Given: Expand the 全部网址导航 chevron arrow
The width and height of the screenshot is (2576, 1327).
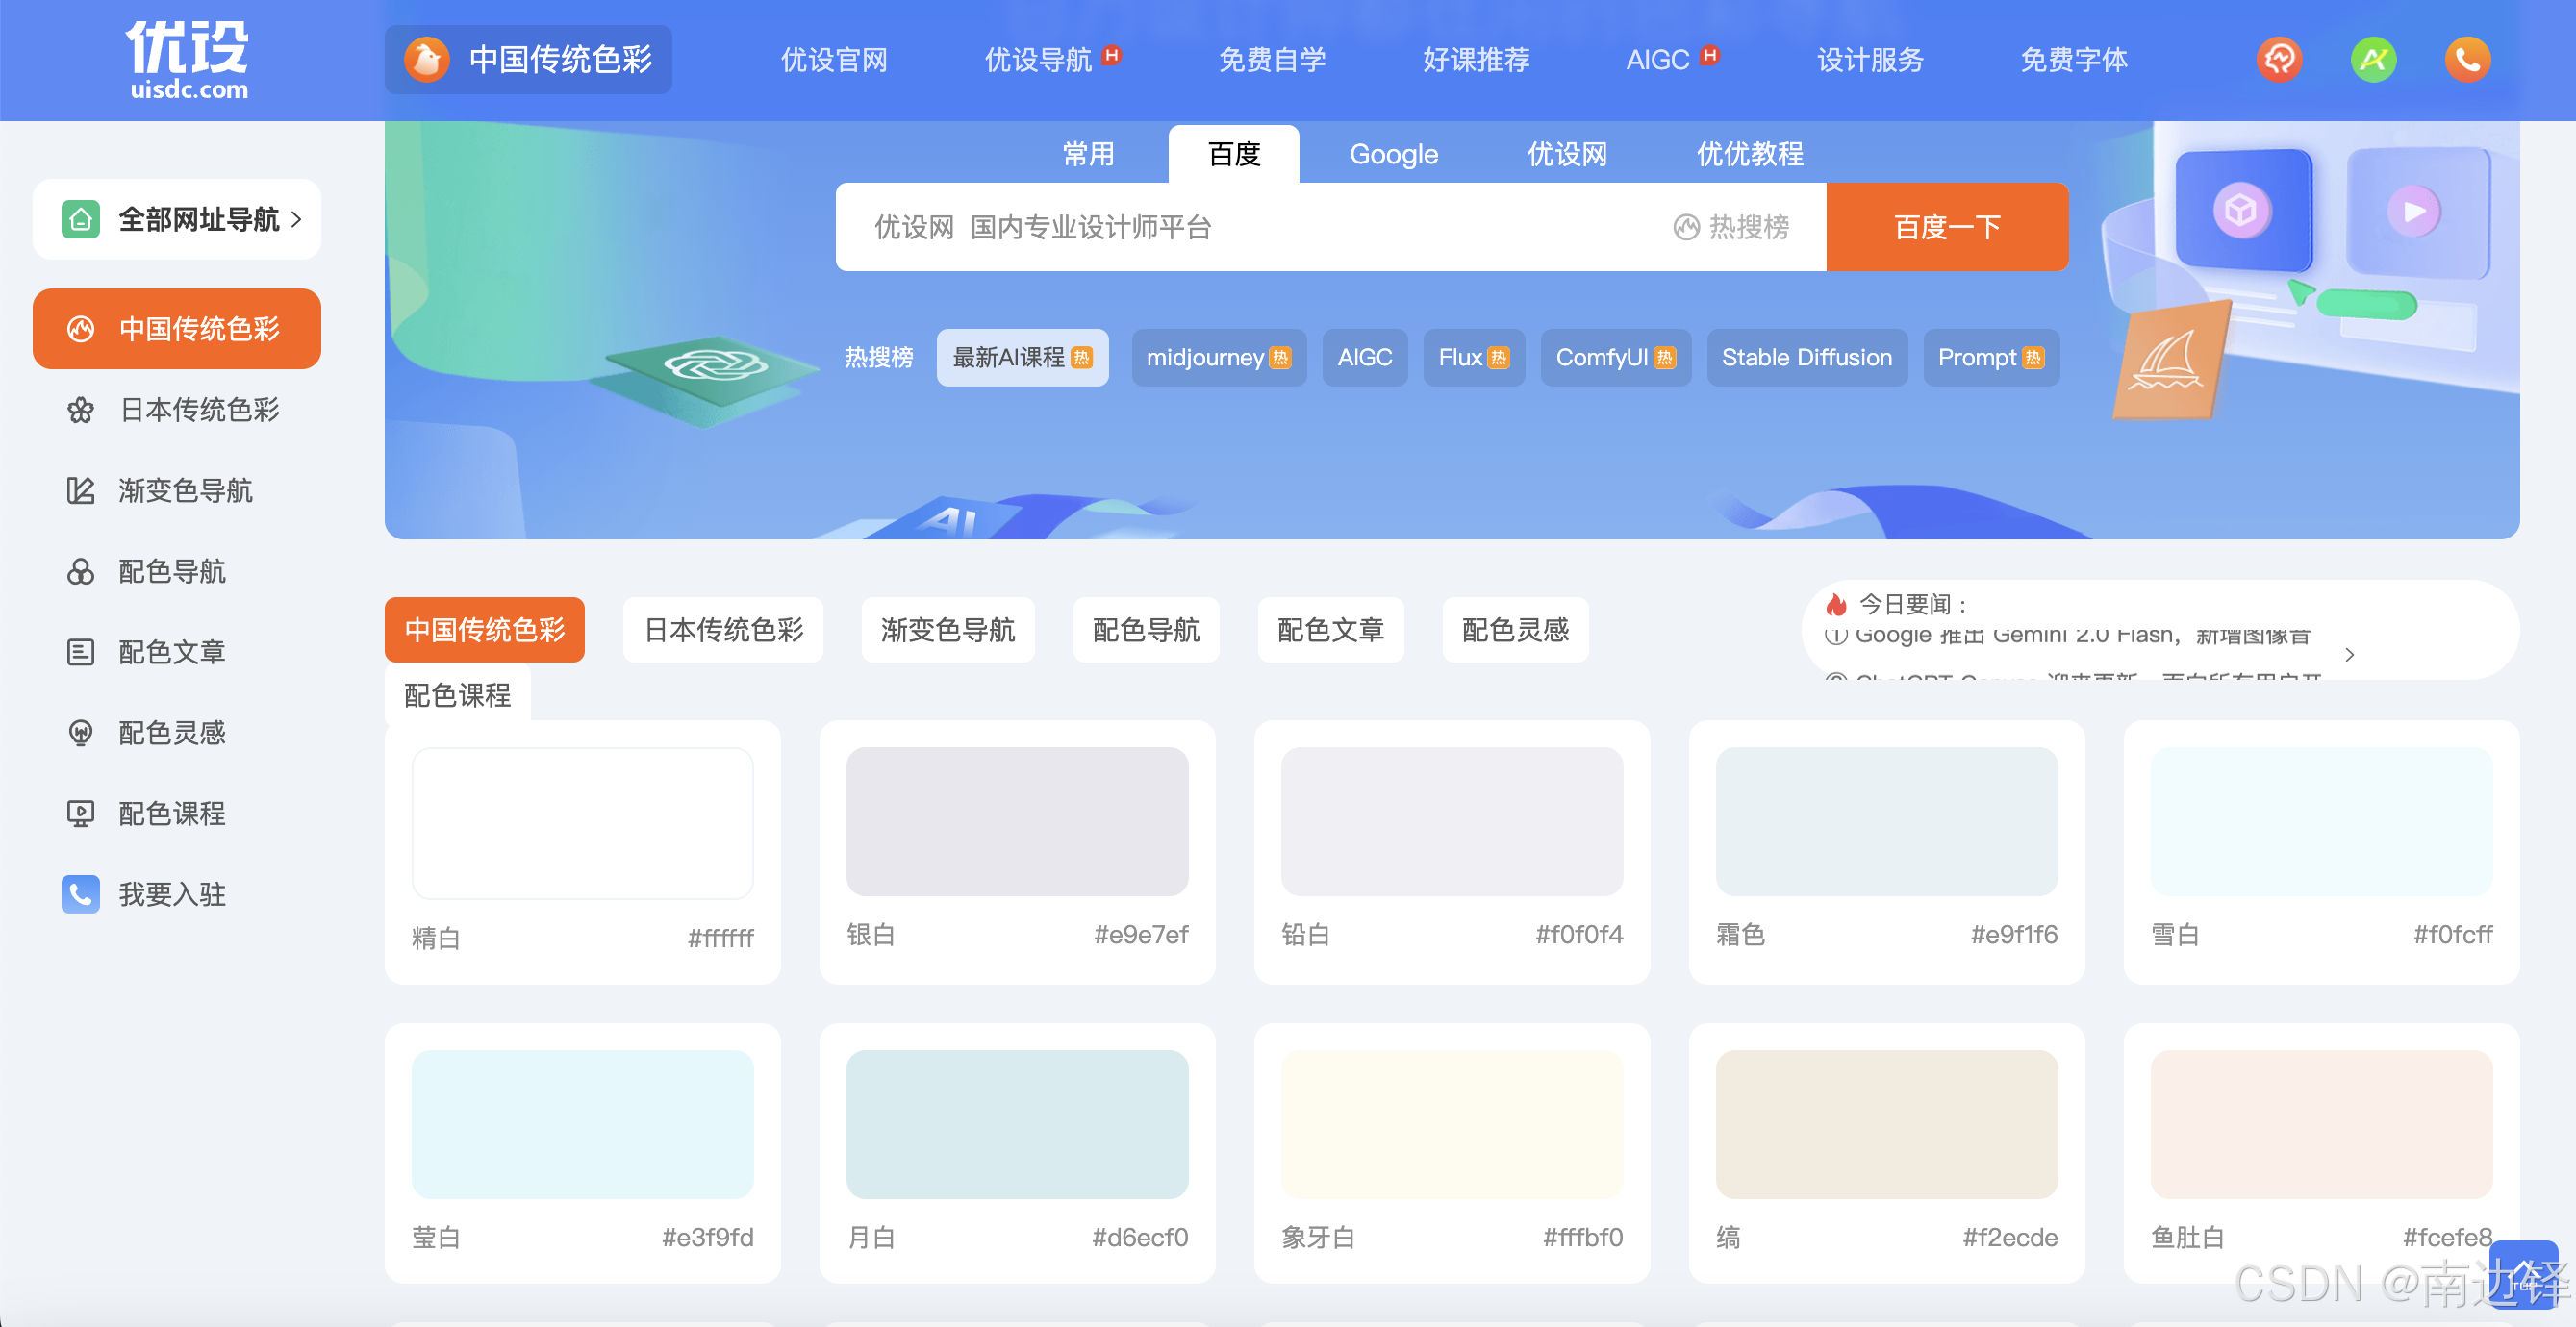Looking at the screenshot, I should [296, 219].
